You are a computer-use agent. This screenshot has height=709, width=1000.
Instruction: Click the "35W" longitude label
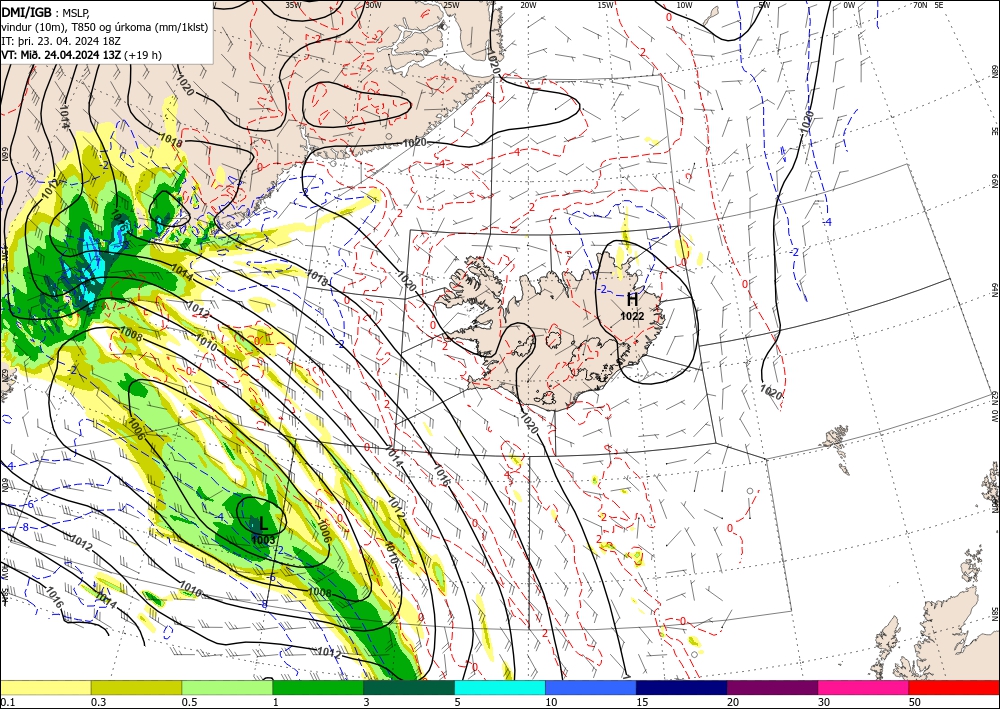293,5
